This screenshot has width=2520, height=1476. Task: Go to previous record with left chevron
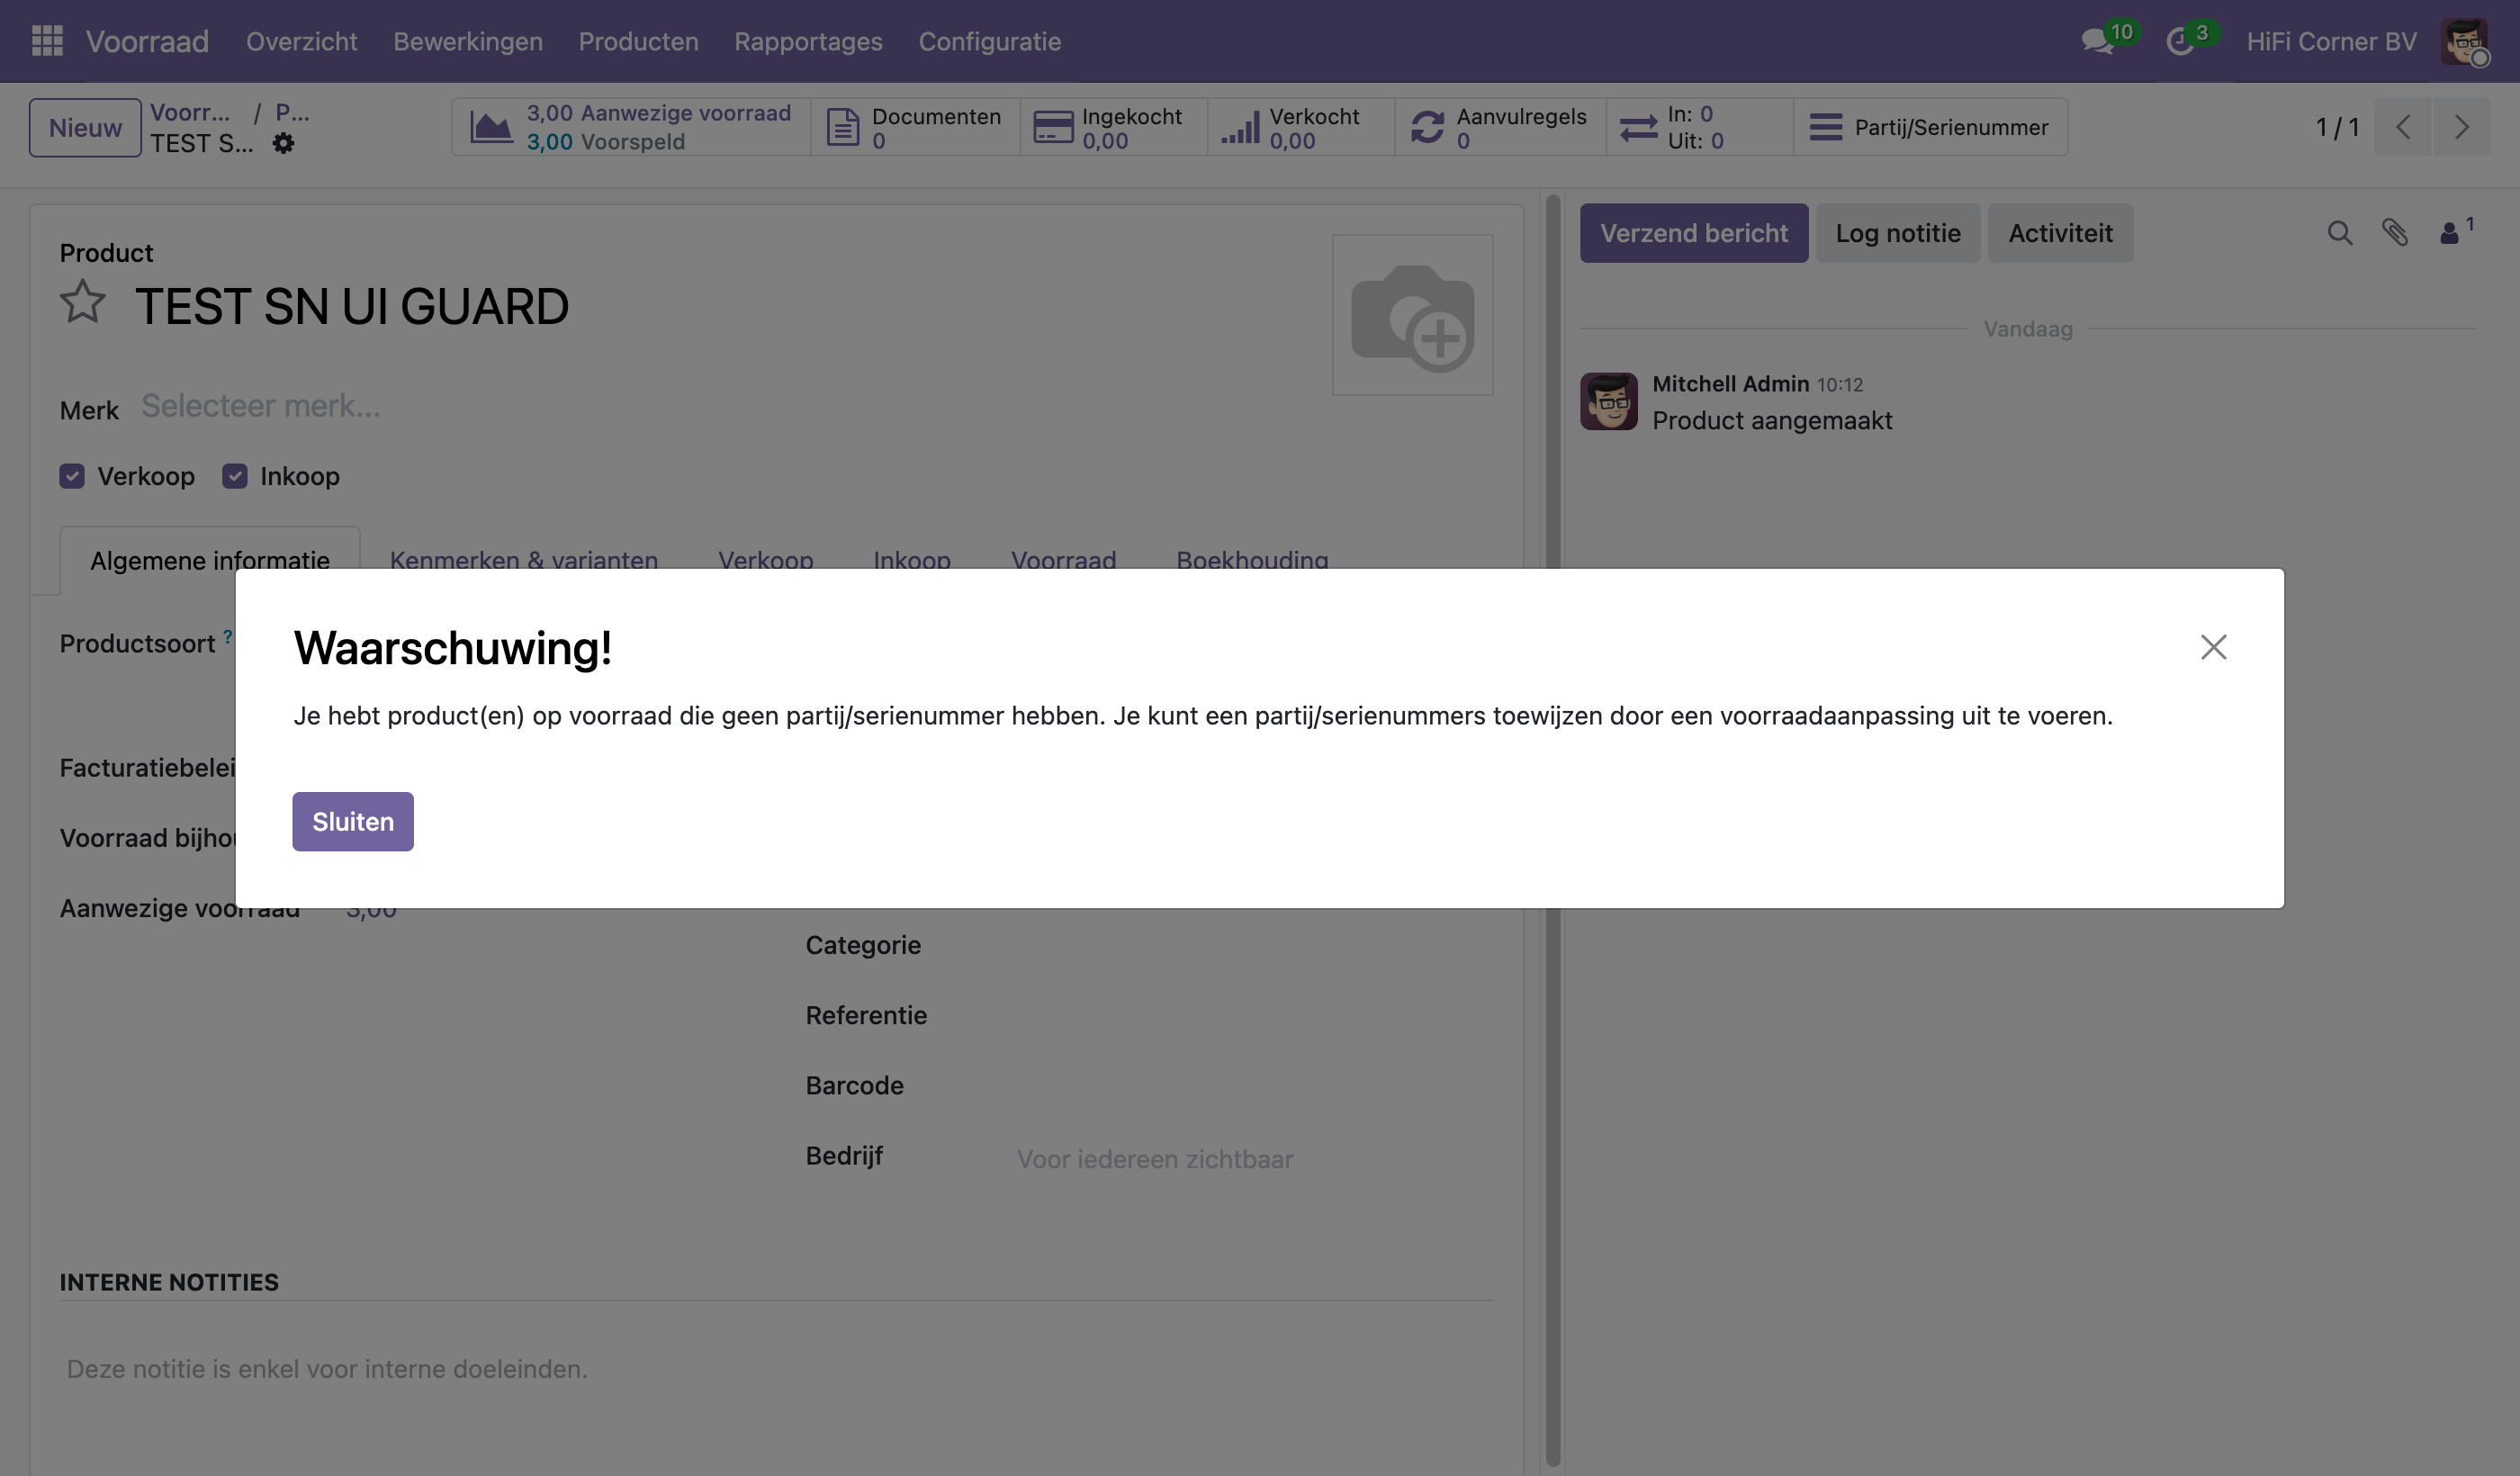[2403, 127]
